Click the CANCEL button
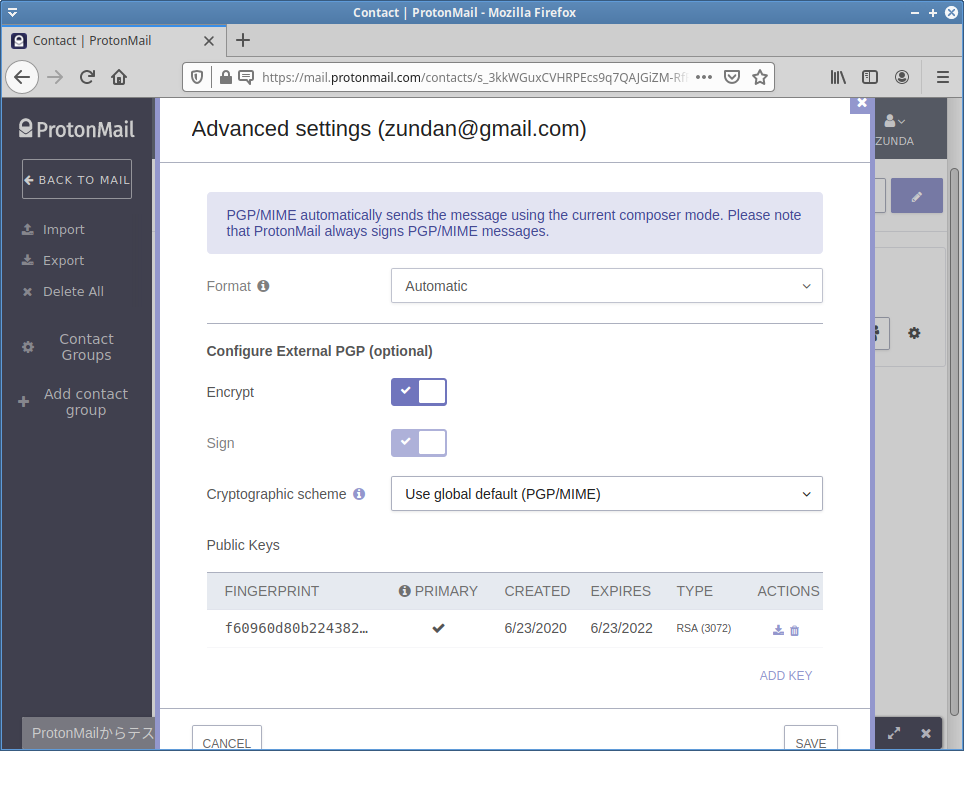This screenshot has height=808, width=964. 227,739
